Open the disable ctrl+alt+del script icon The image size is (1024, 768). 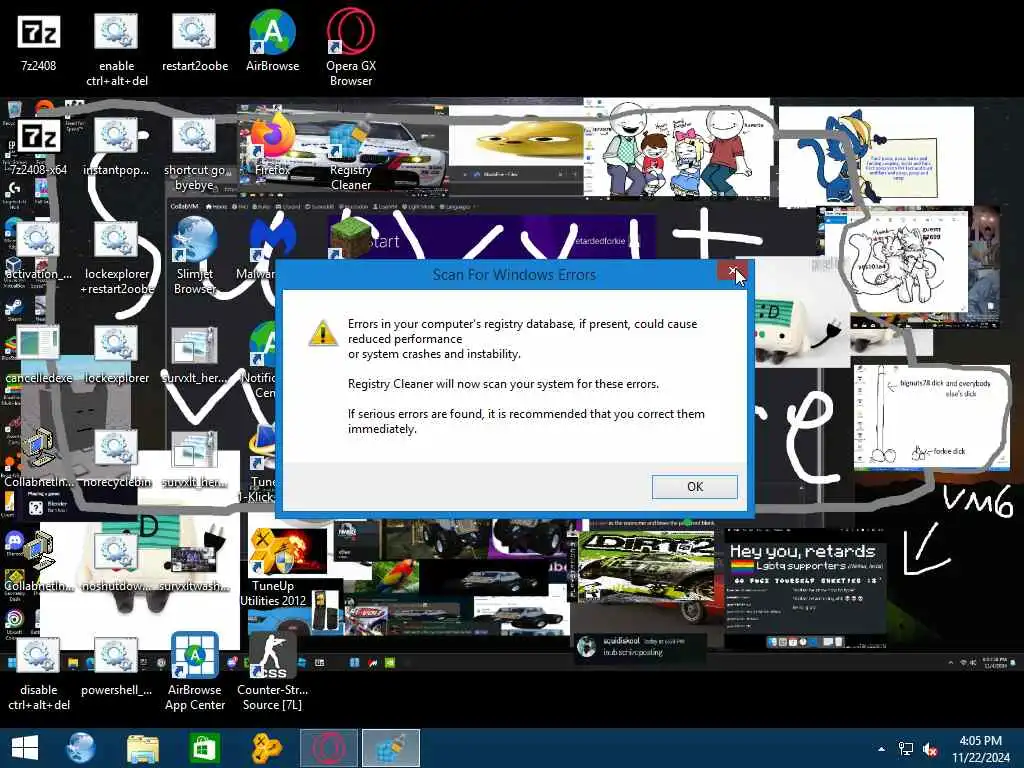39,674
